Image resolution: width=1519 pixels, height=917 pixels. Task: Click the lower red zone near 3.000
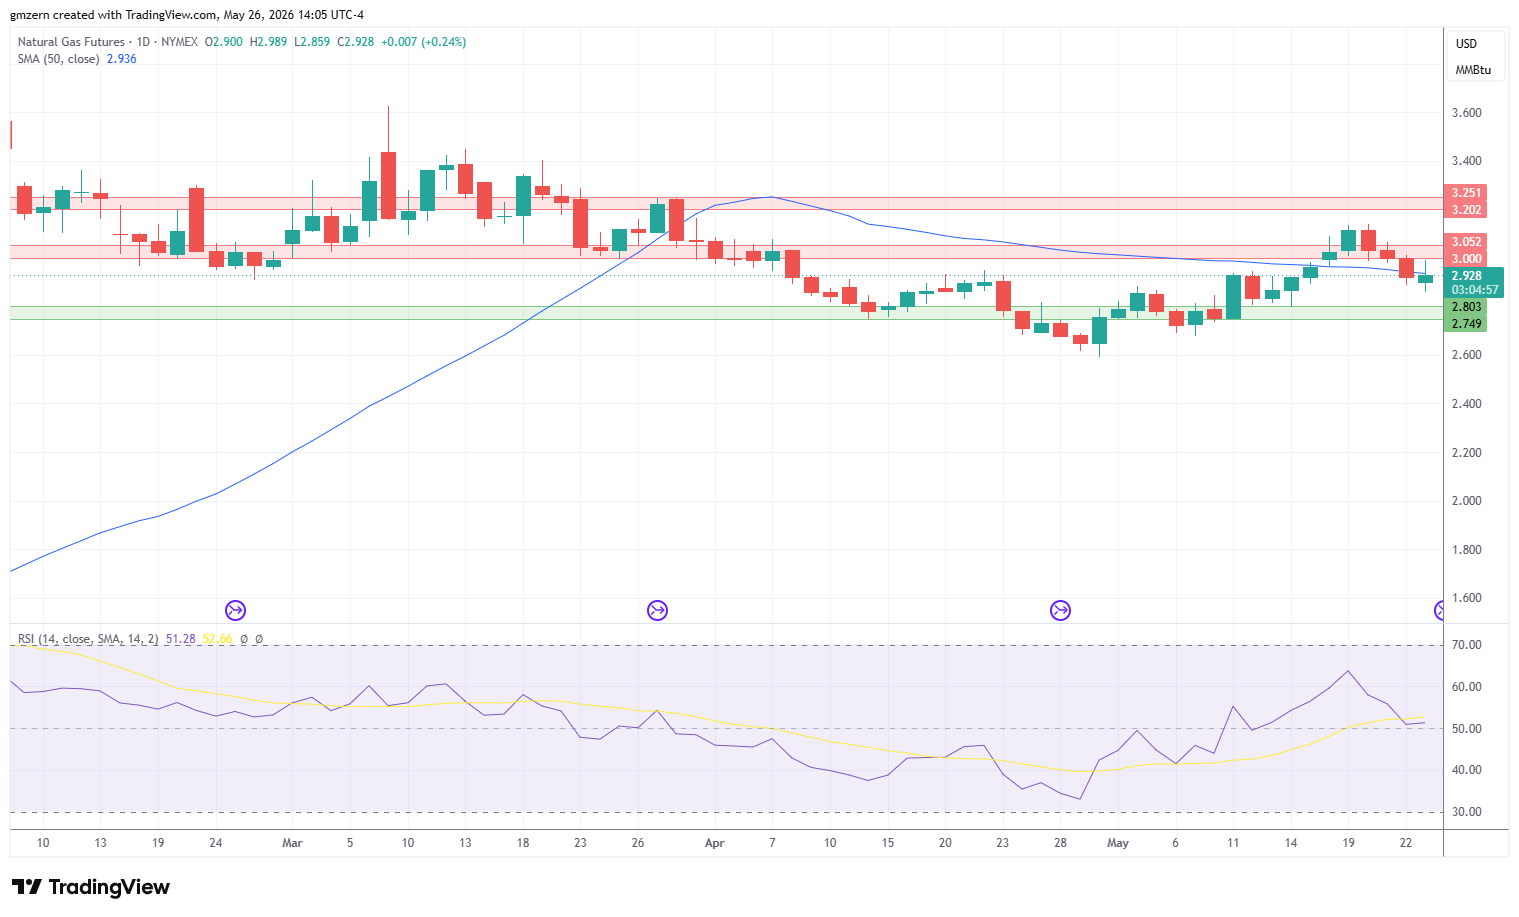click(726, 252)
